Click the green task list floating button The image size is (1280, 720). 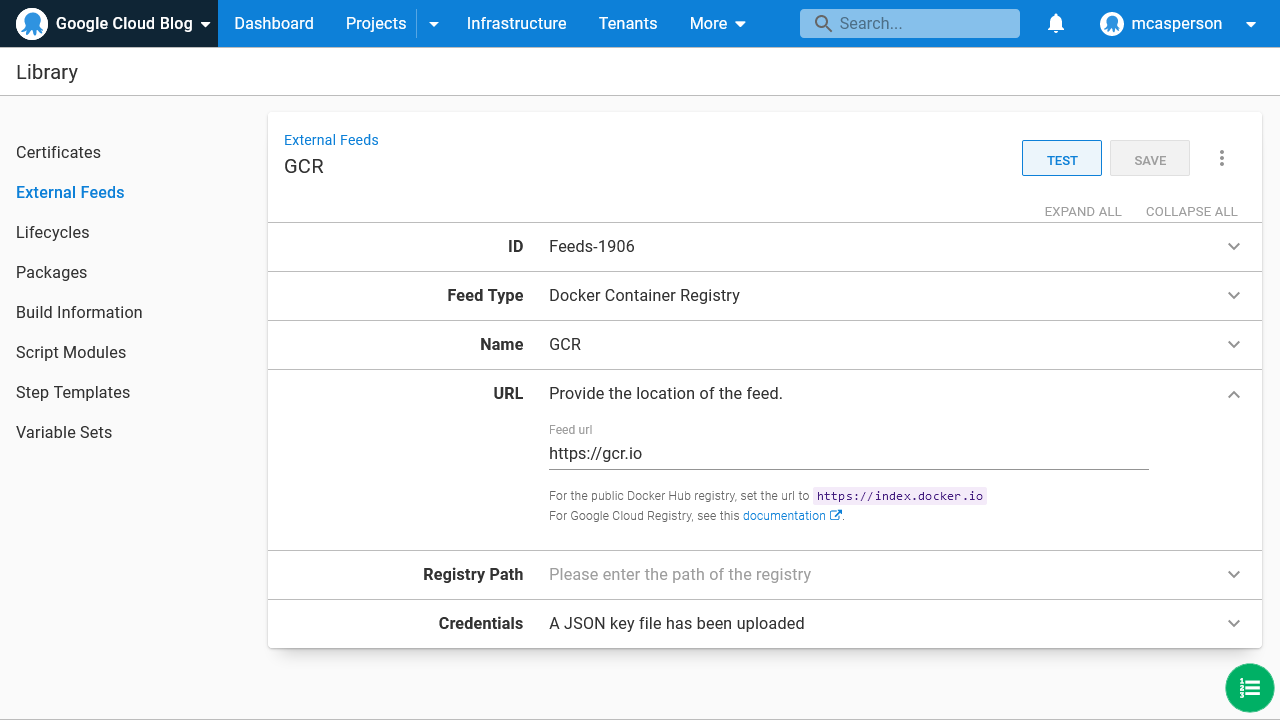click(x=1249, y=688)
